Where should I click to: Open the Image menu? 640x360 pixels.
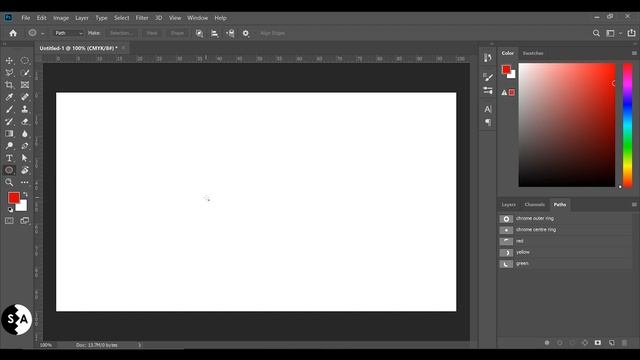[61, 18]
